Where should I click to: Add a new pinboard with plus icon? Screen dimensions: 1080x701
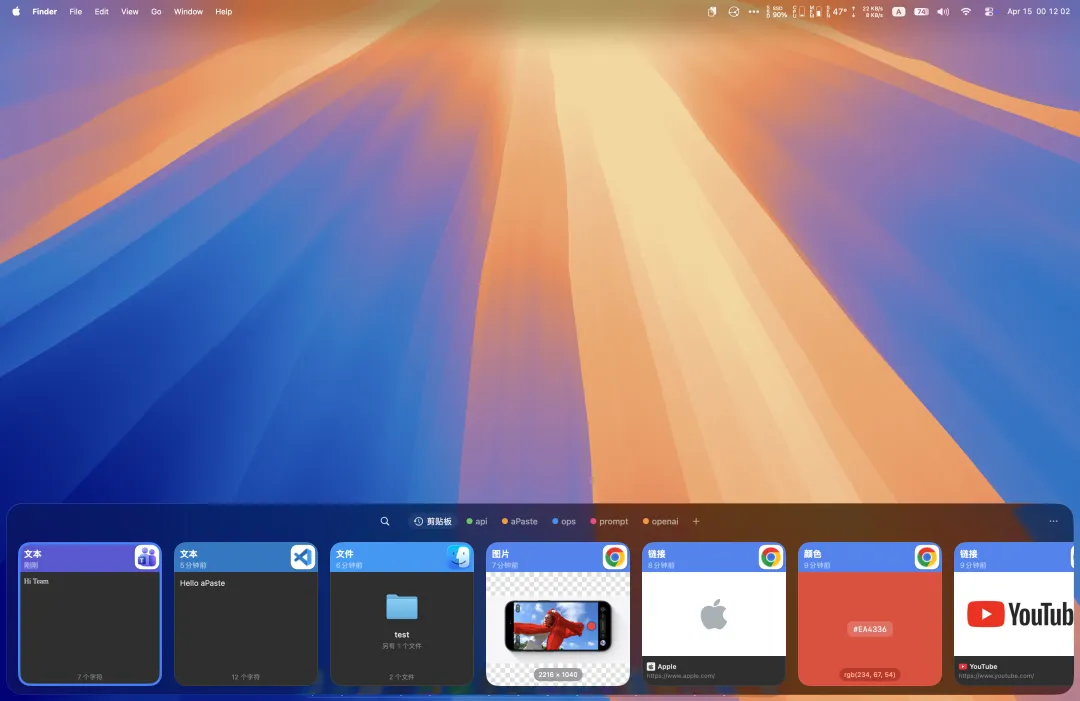click(696, 521)
